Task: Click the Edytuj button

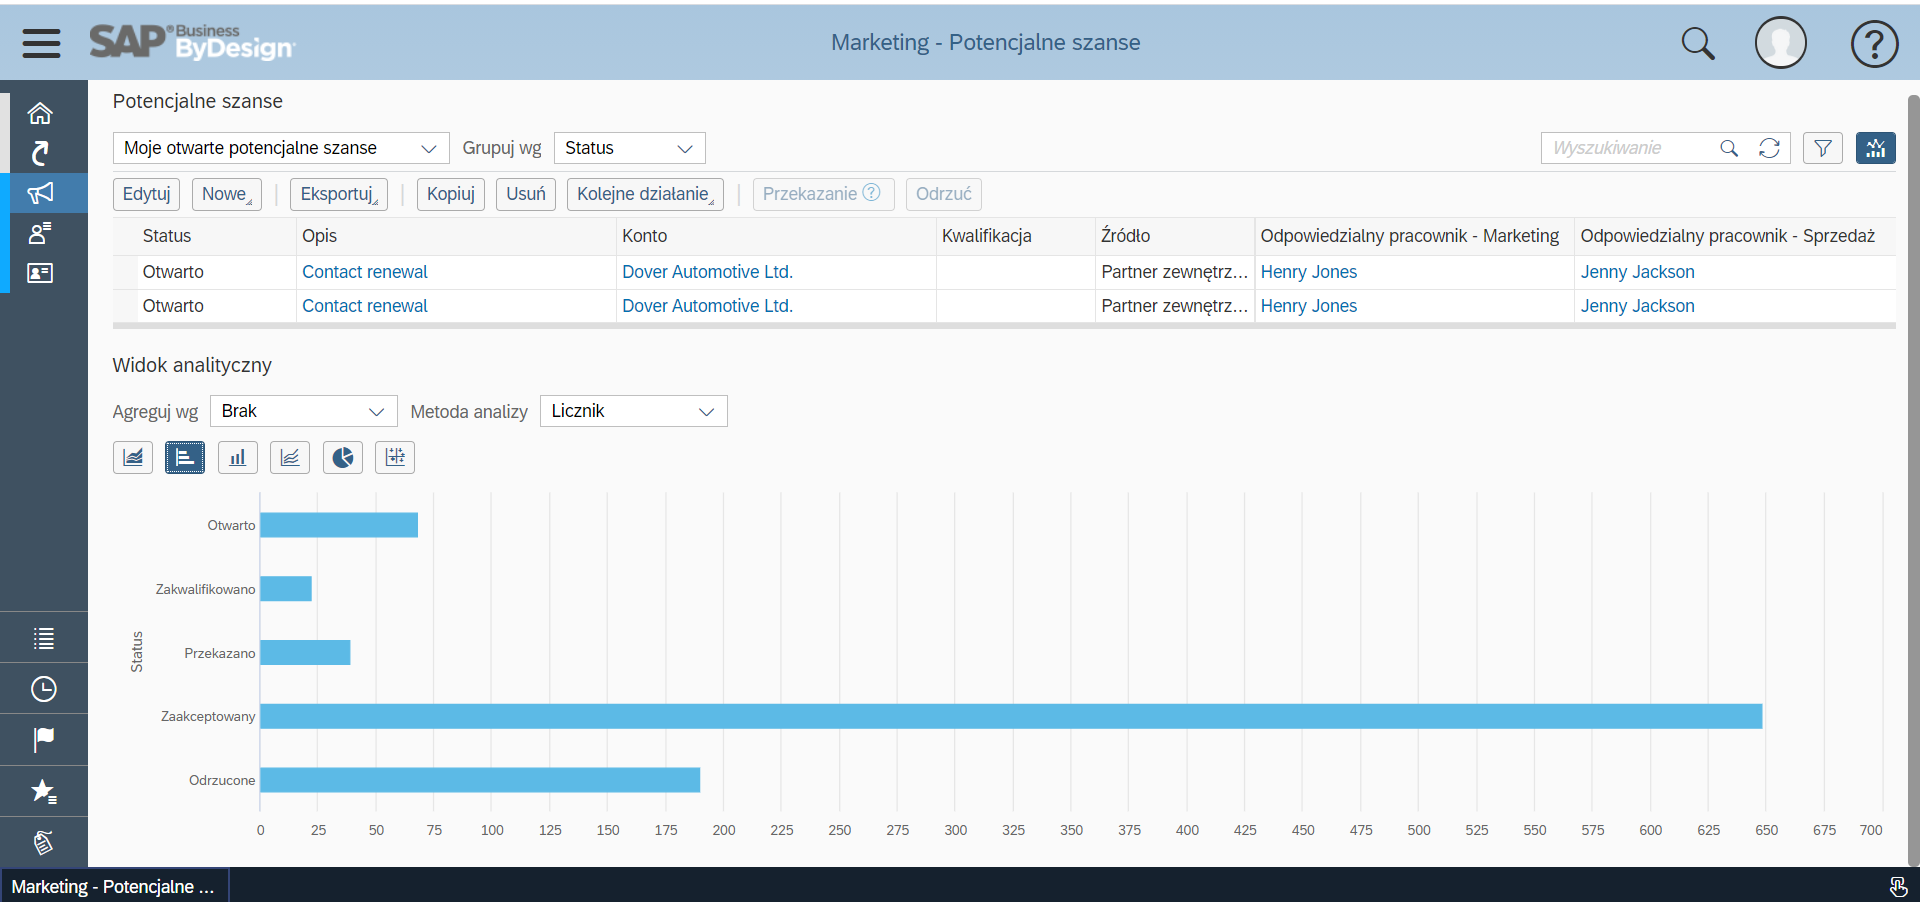Action: tap(147, 194)
